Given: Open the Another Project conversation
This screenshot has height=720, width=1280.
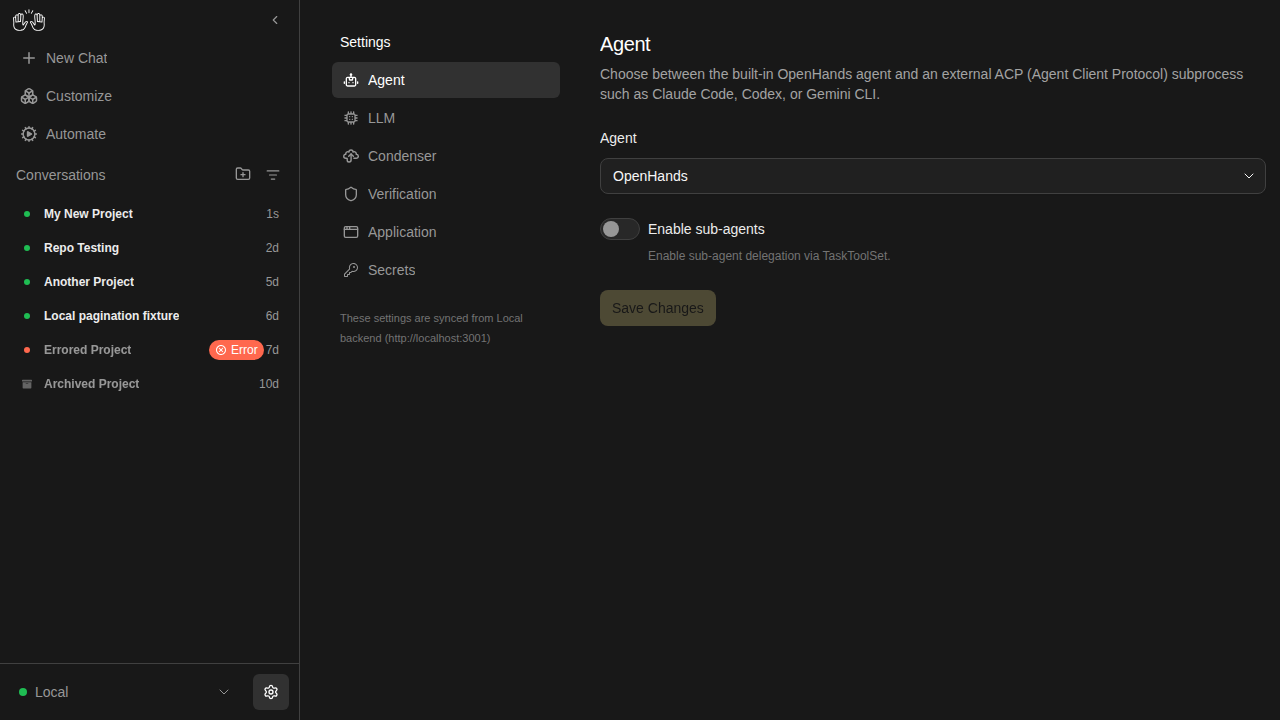Looking at the screenshot, I should coord(149,282).
